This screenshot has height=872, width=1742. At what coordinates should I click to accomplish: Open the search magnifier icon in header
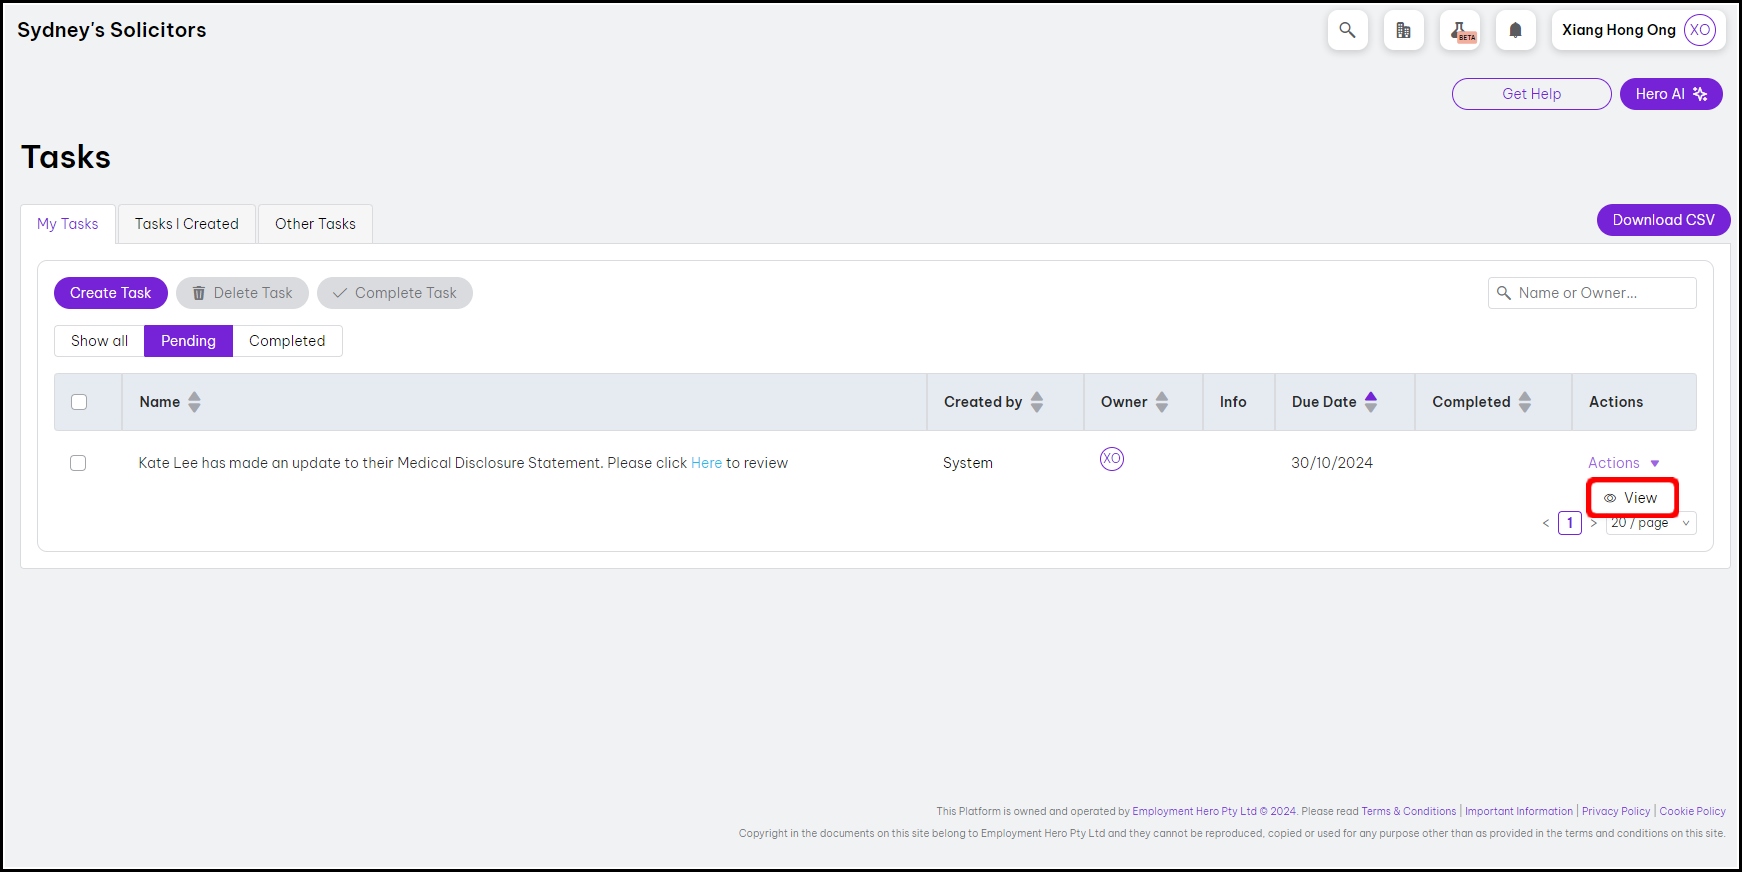pos(1347,30)
